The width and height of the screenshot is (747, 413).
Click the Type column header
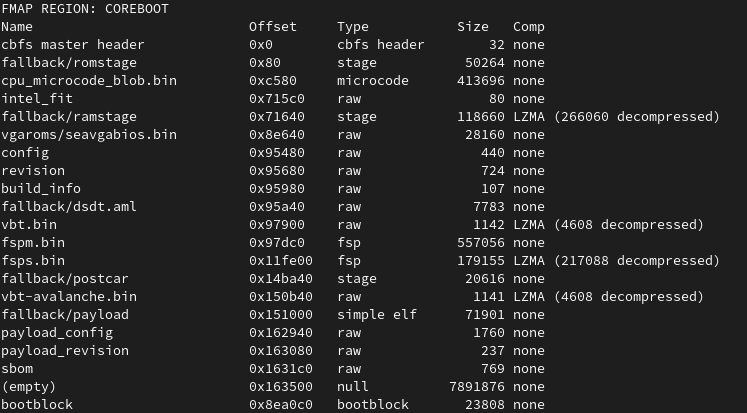[353, 27]
